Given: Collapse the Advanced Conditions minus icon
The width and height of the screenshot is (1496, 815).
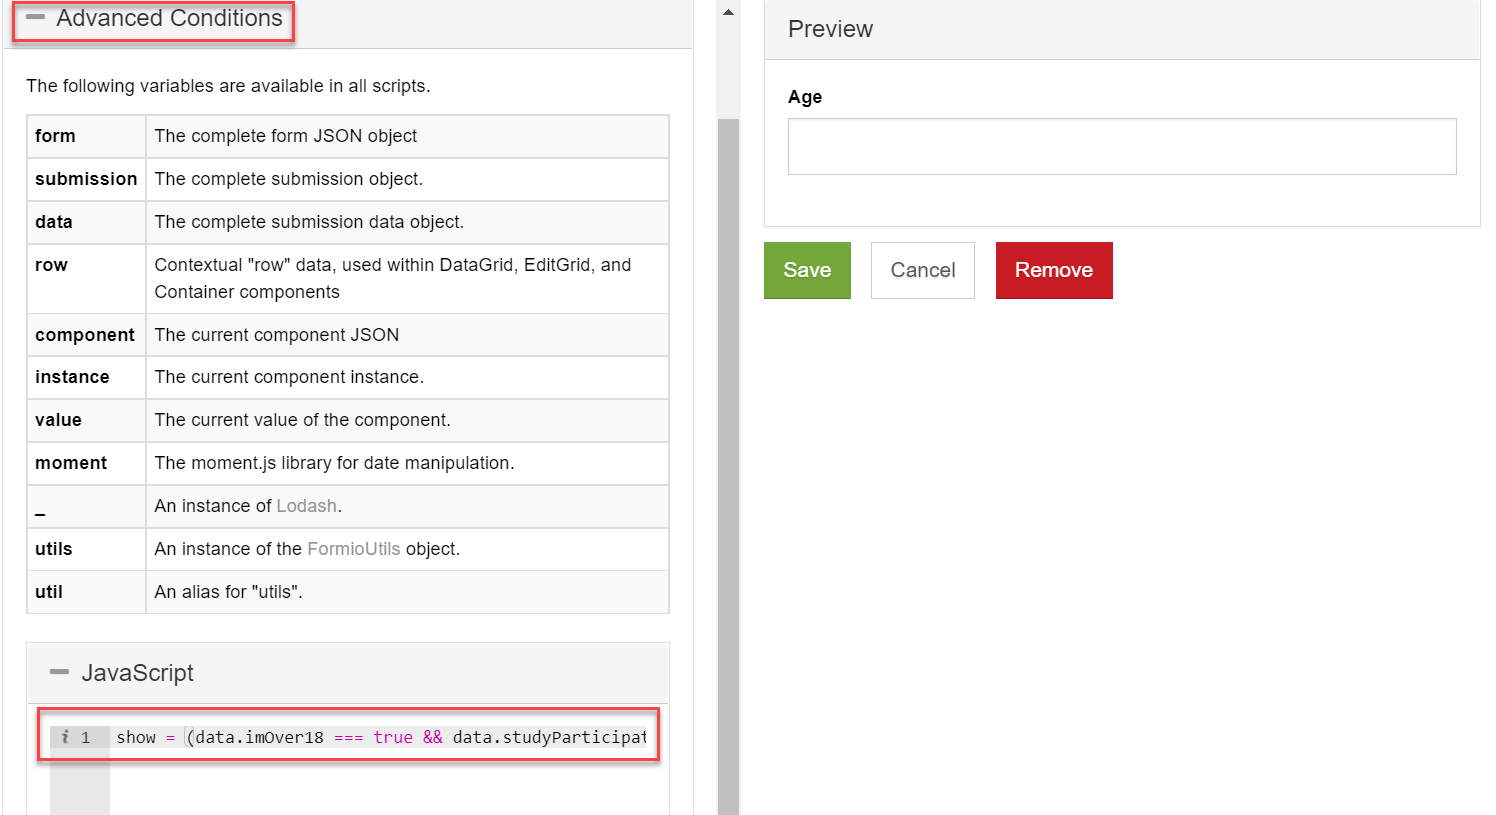Looking at the screenshot, I should 36,18.
